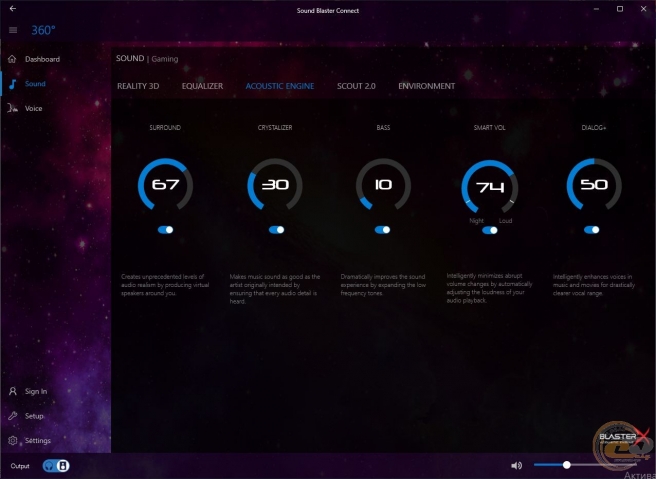Click the Sound music note icon
This screenshot has width=656, height=479.
(13, 84)
